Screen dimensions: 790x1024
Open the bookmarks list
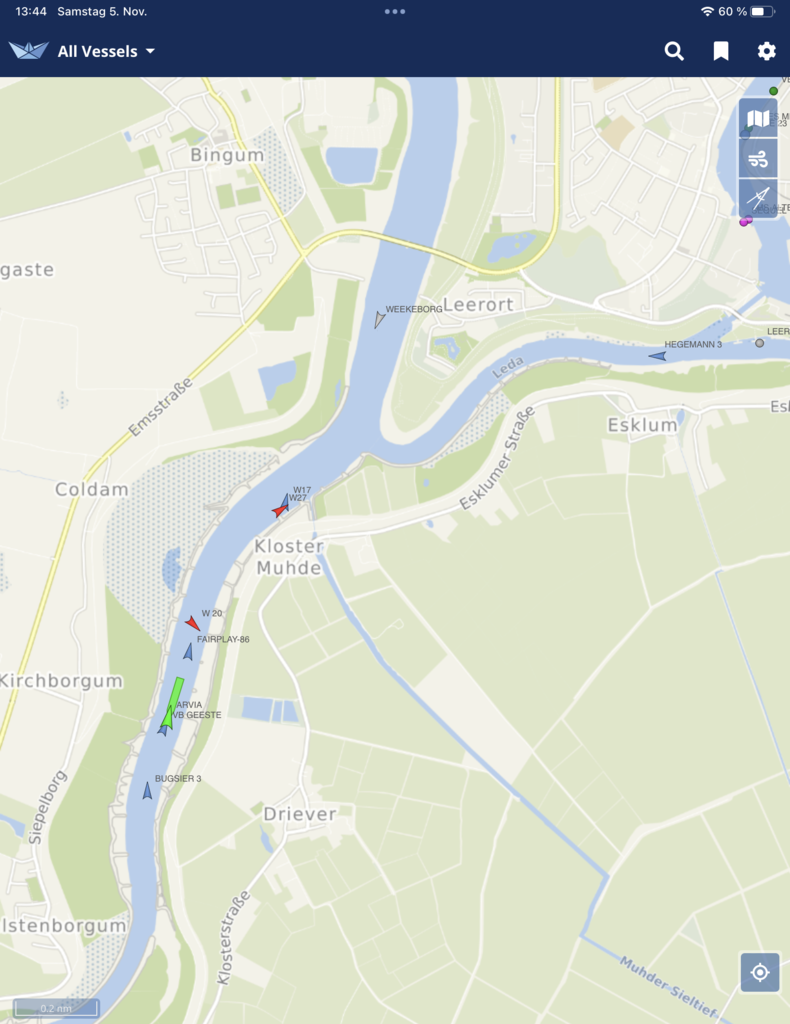(721, 51)
